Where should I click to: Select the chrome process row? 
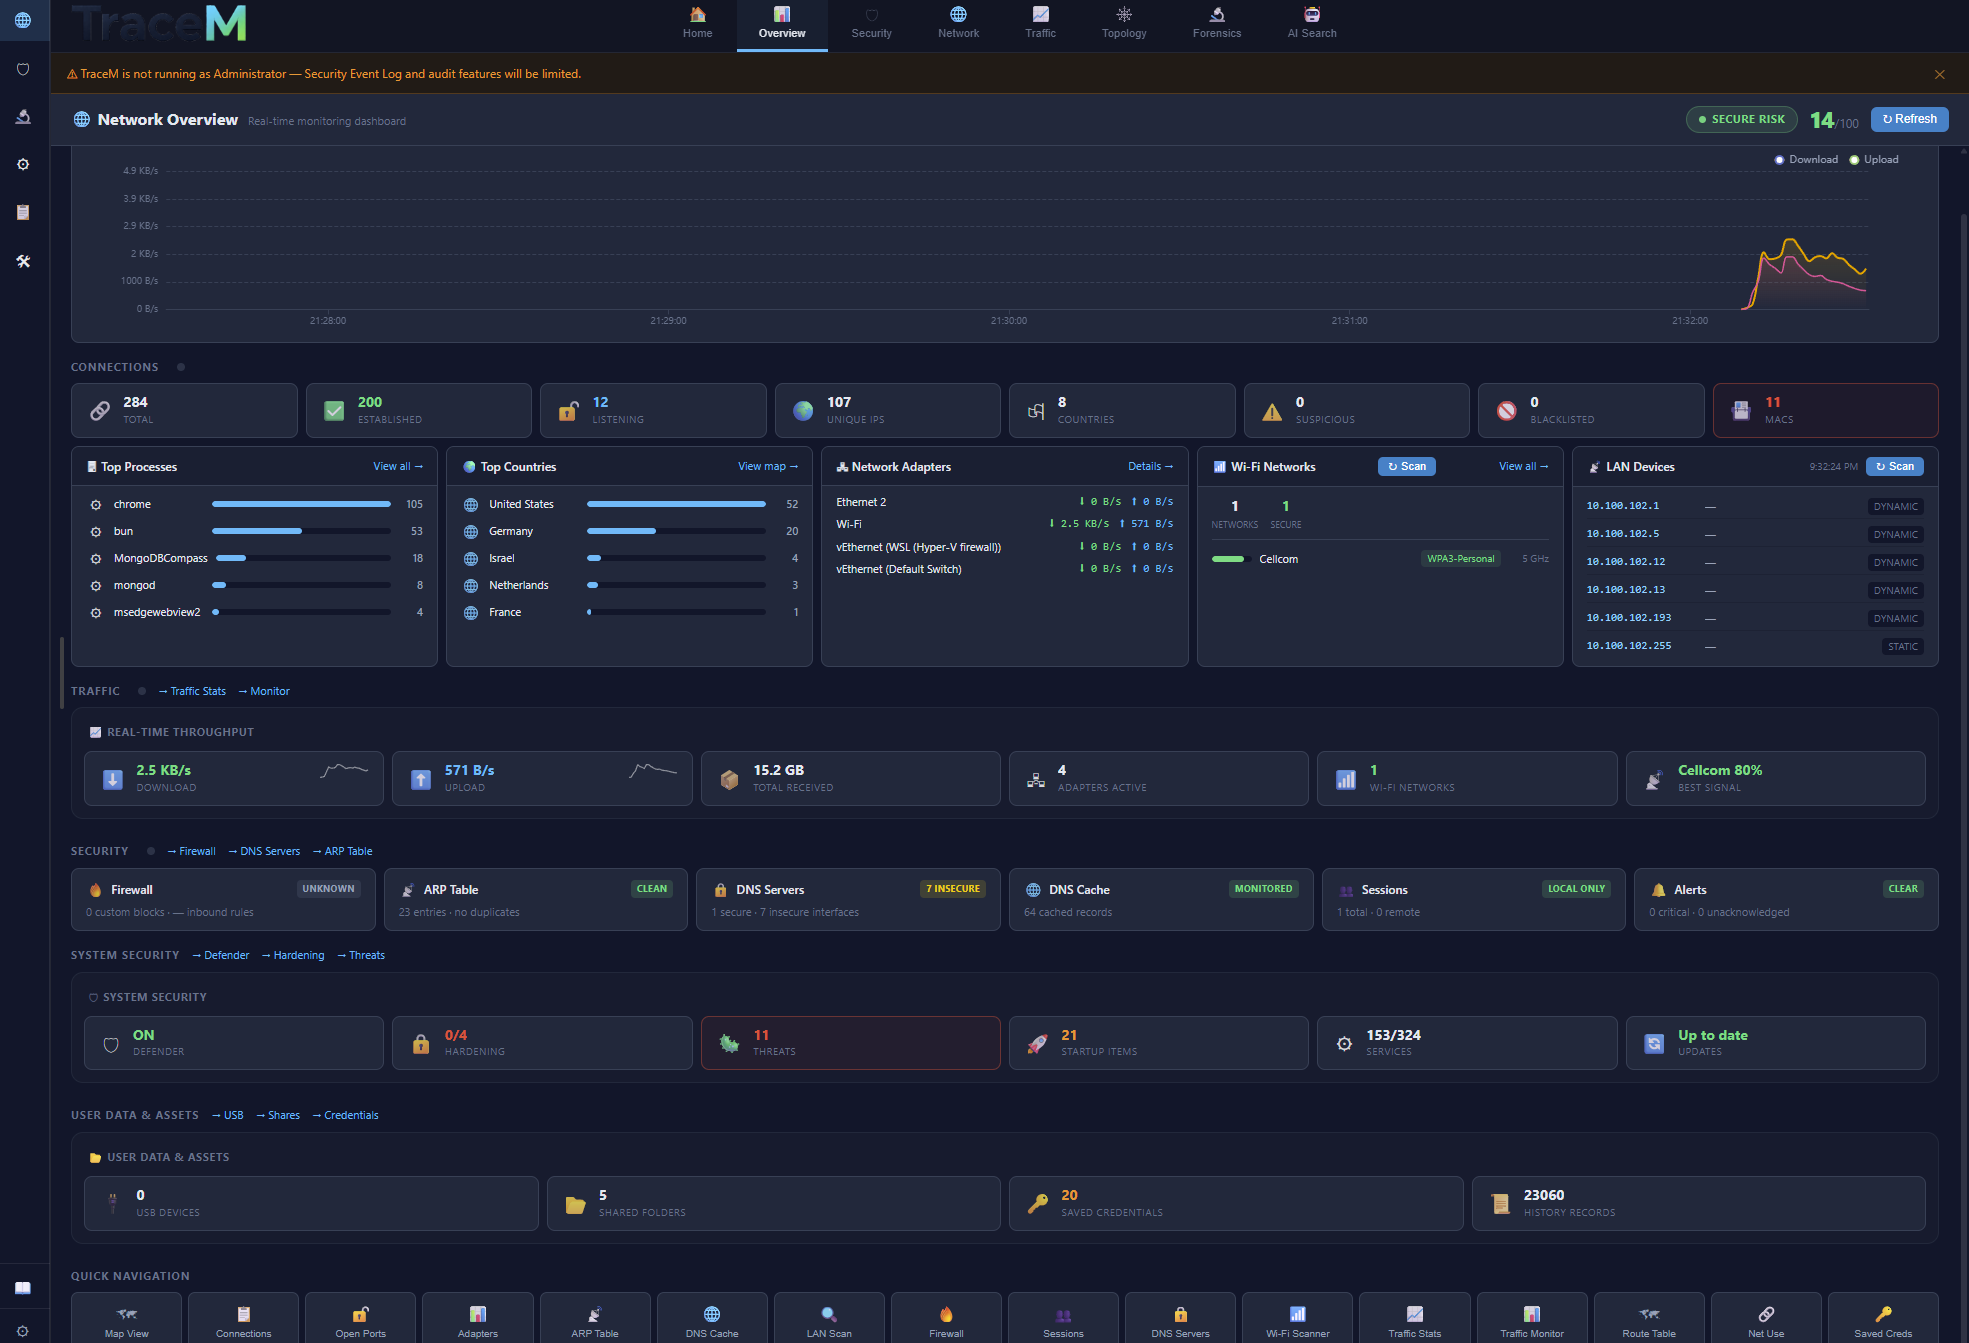(x=255, y=505)
